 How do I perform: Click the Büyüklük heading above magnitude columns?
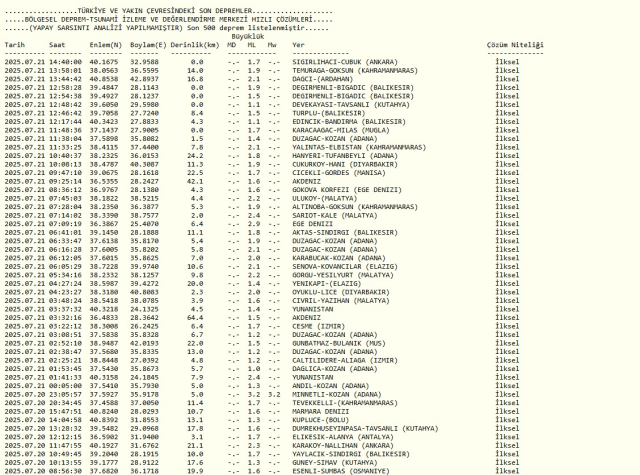247,35
